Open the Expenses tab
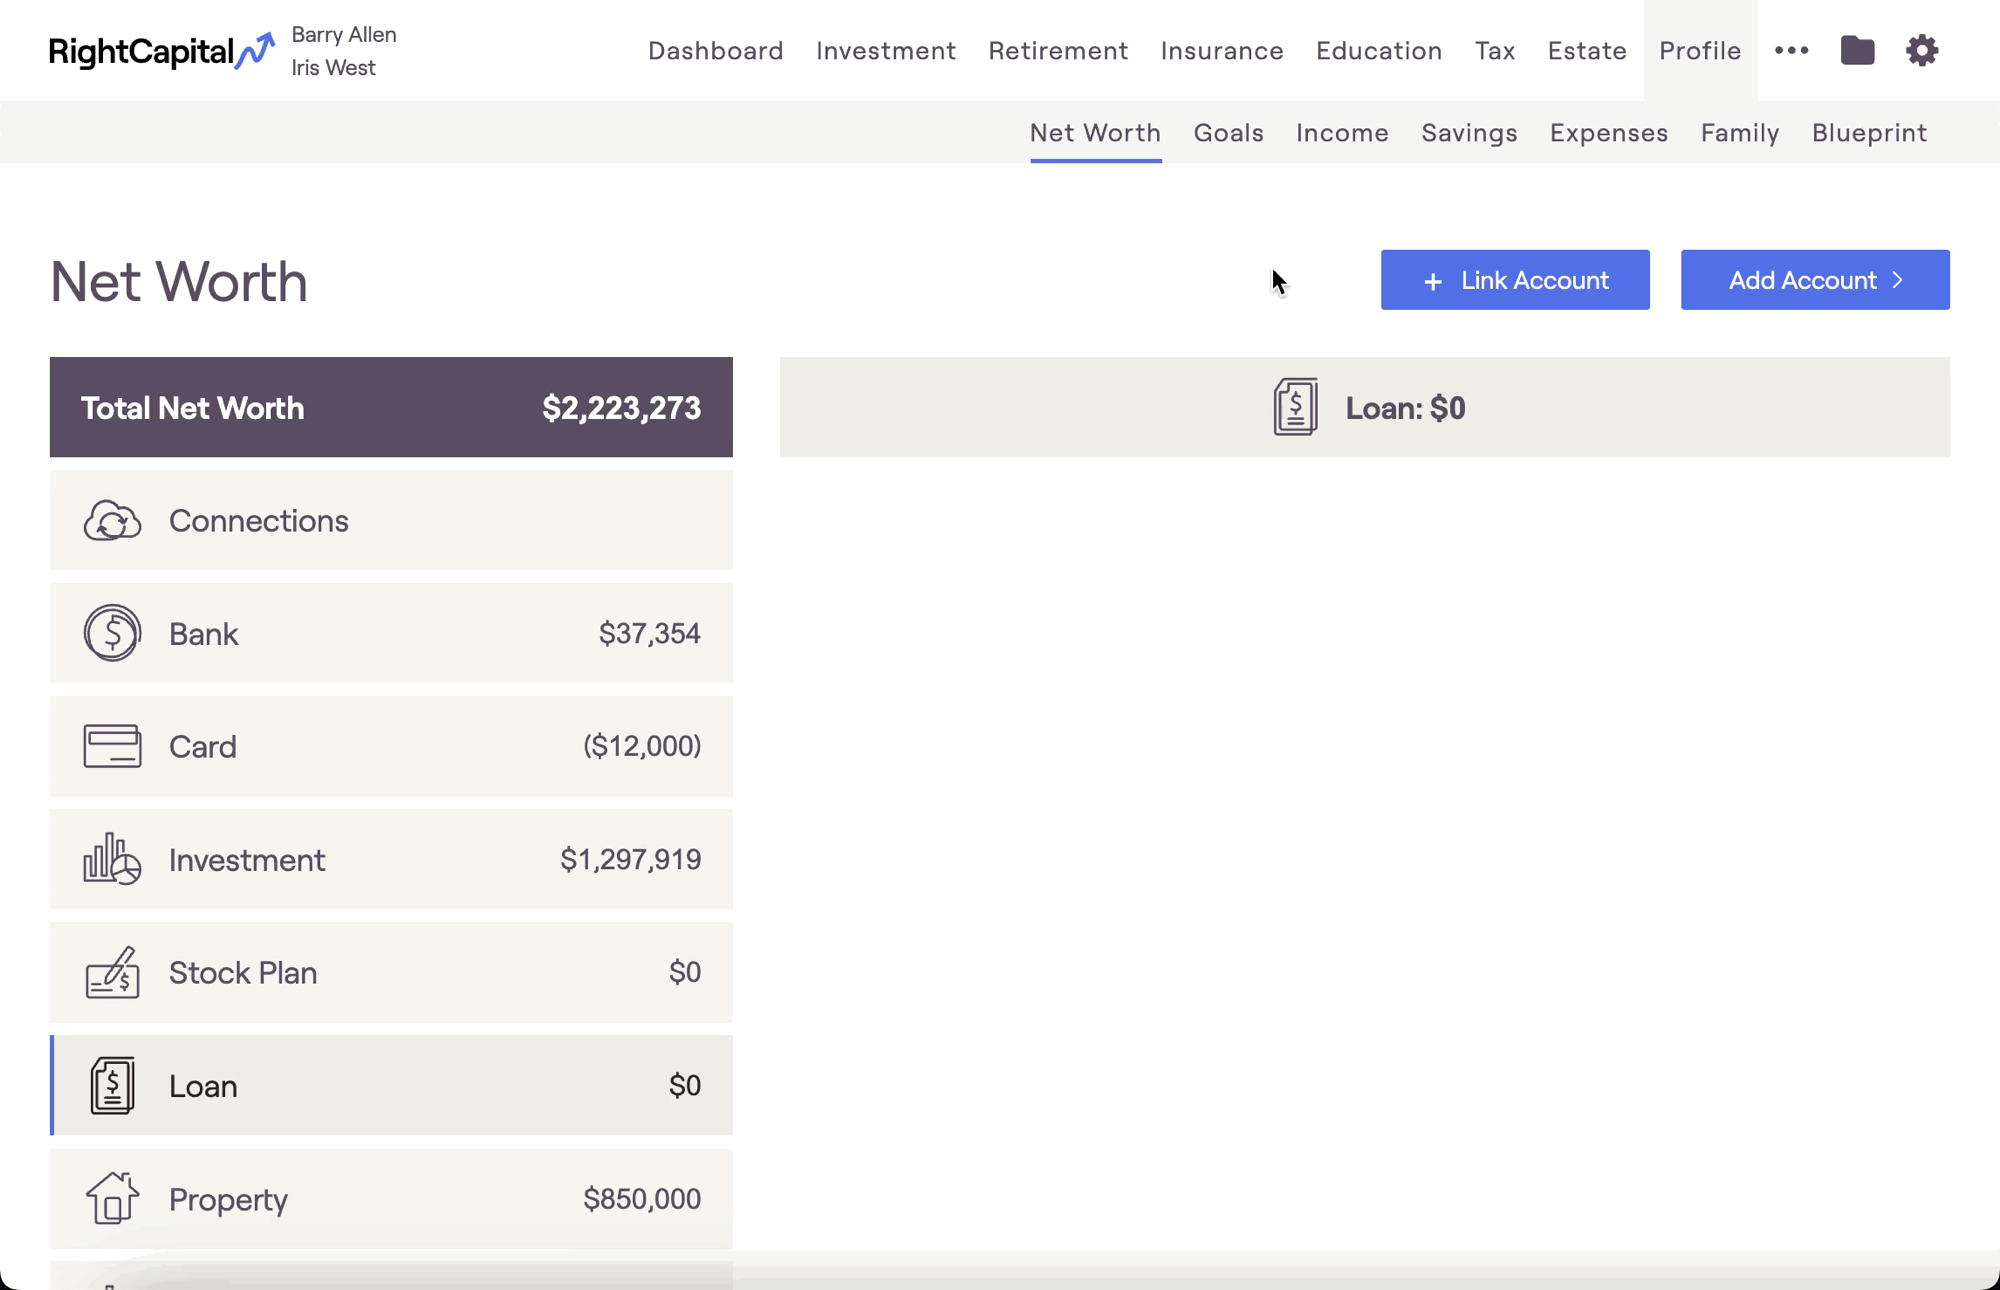This screenshot has height=1290, width=2000. pos(1609,132)
